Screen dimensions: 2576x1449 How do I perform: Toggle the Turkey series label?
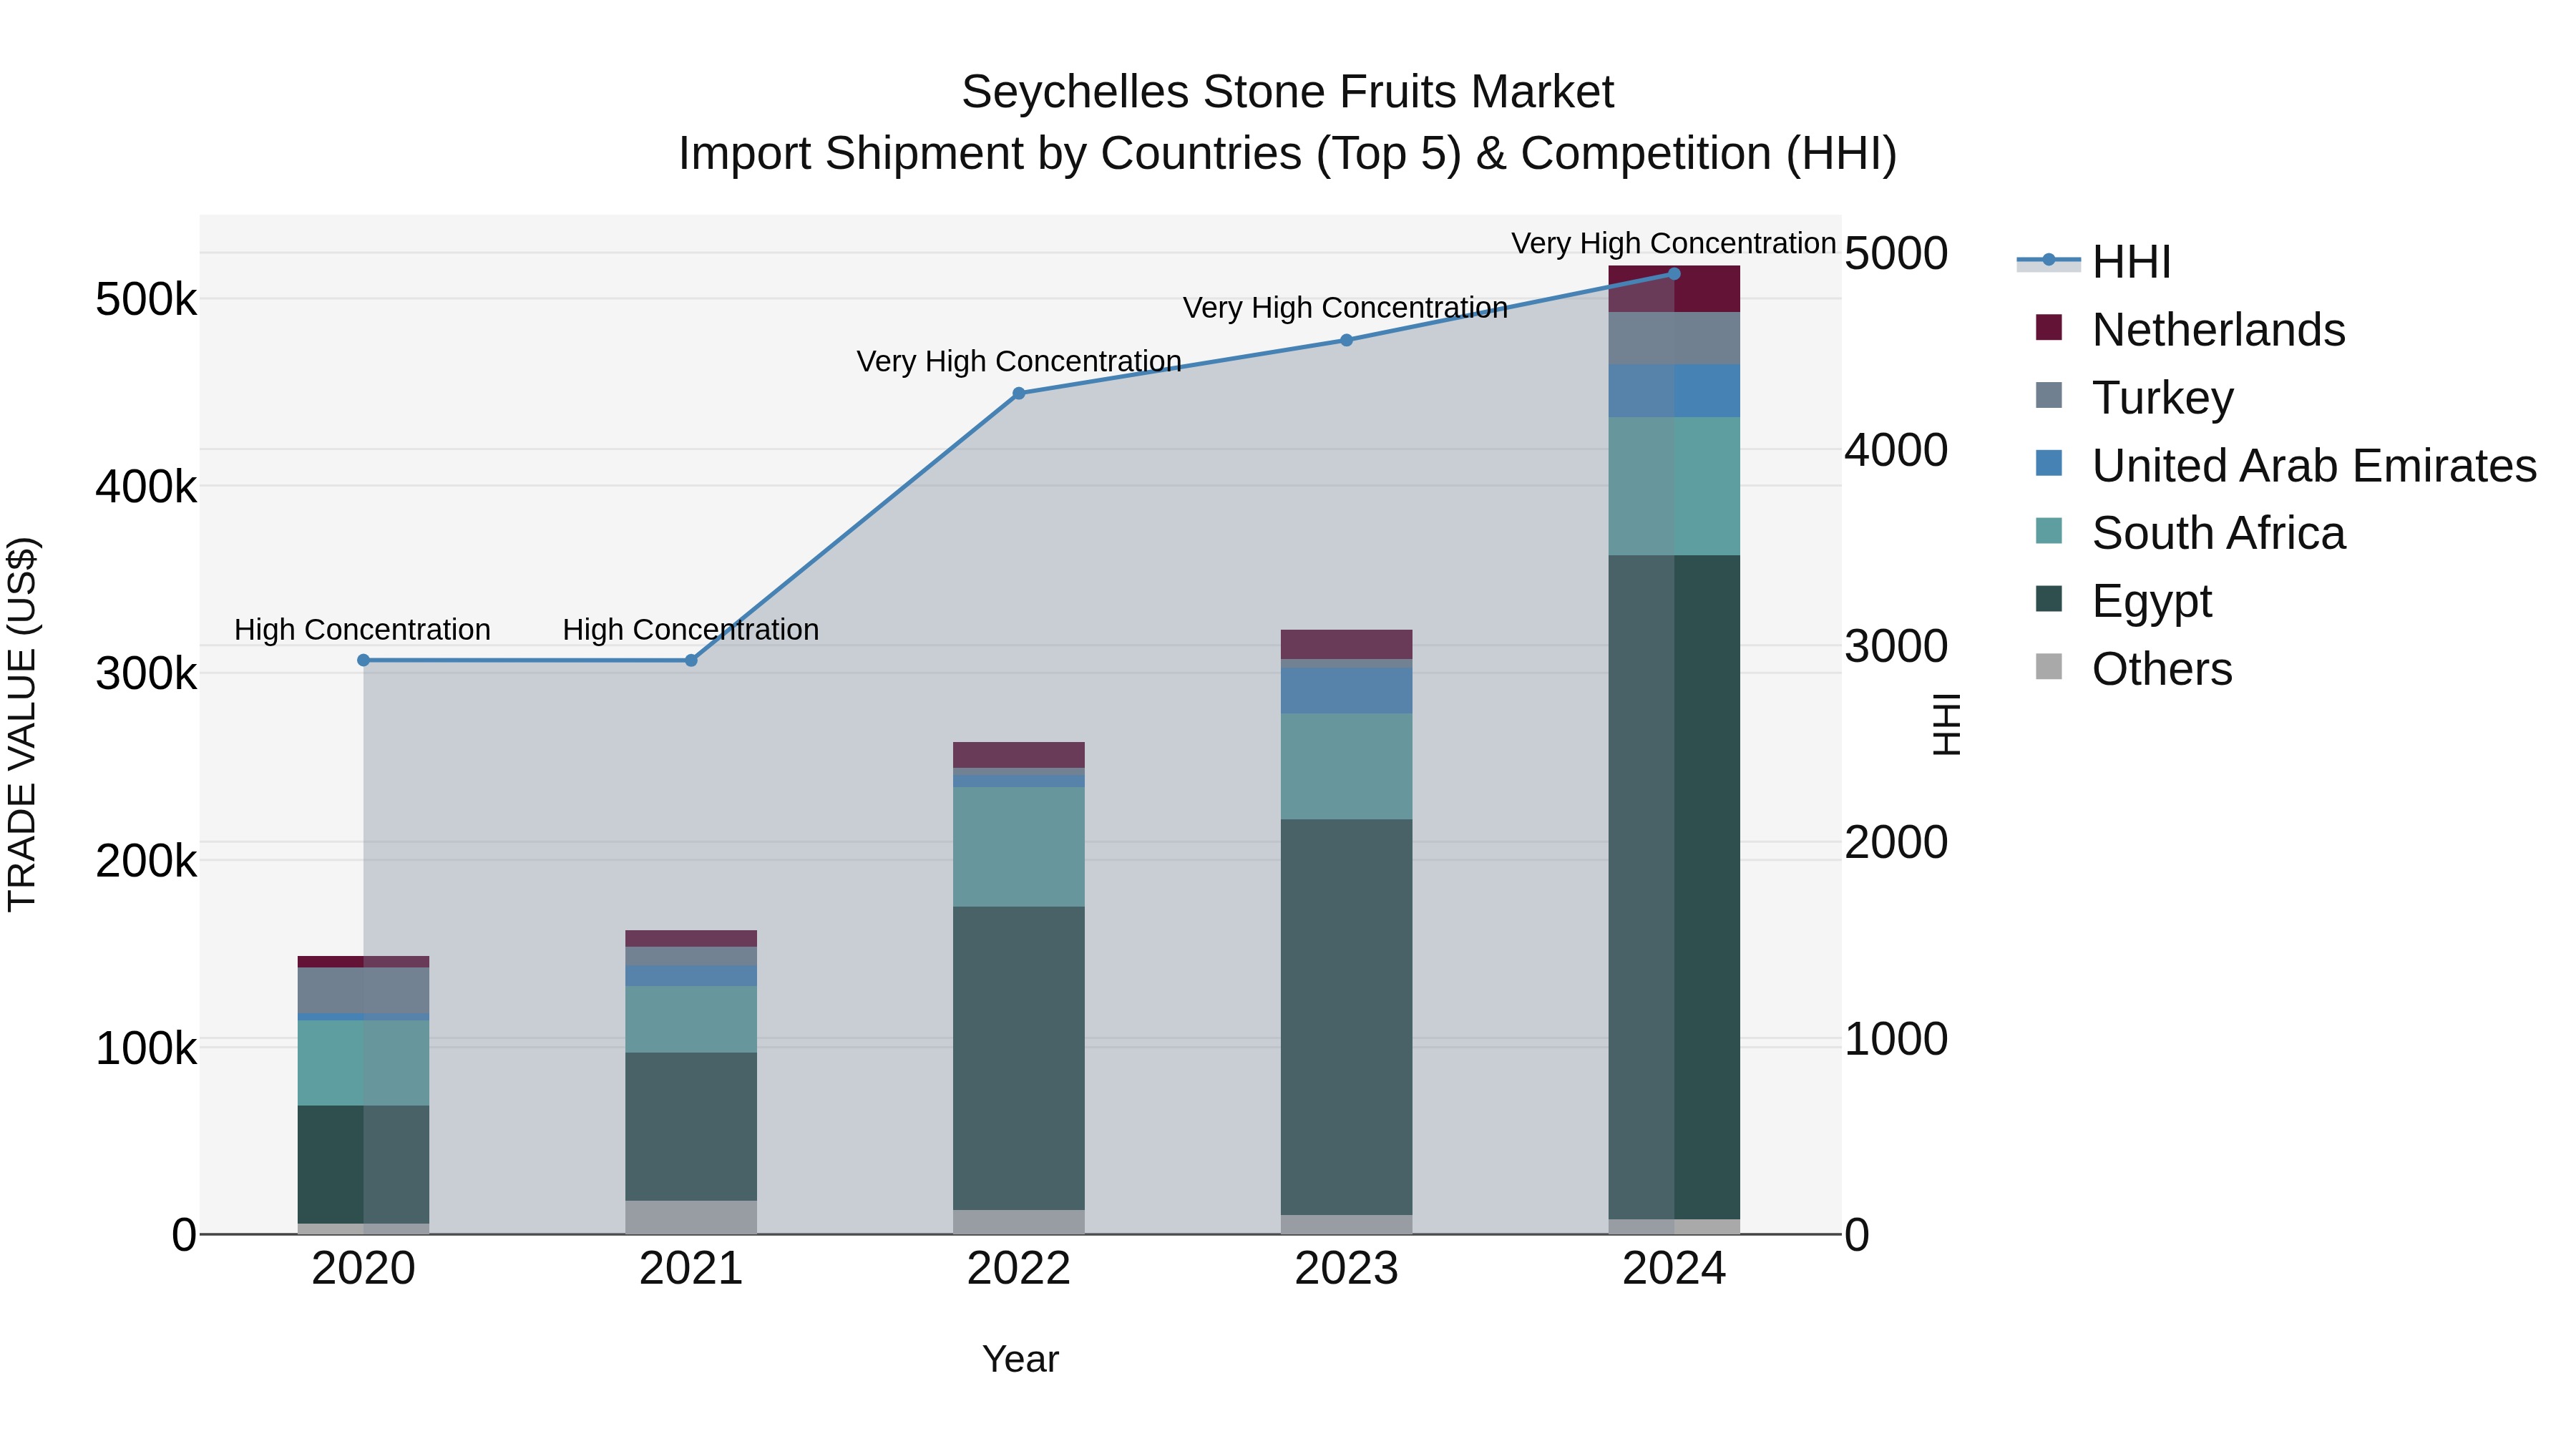pos(2162,398)
